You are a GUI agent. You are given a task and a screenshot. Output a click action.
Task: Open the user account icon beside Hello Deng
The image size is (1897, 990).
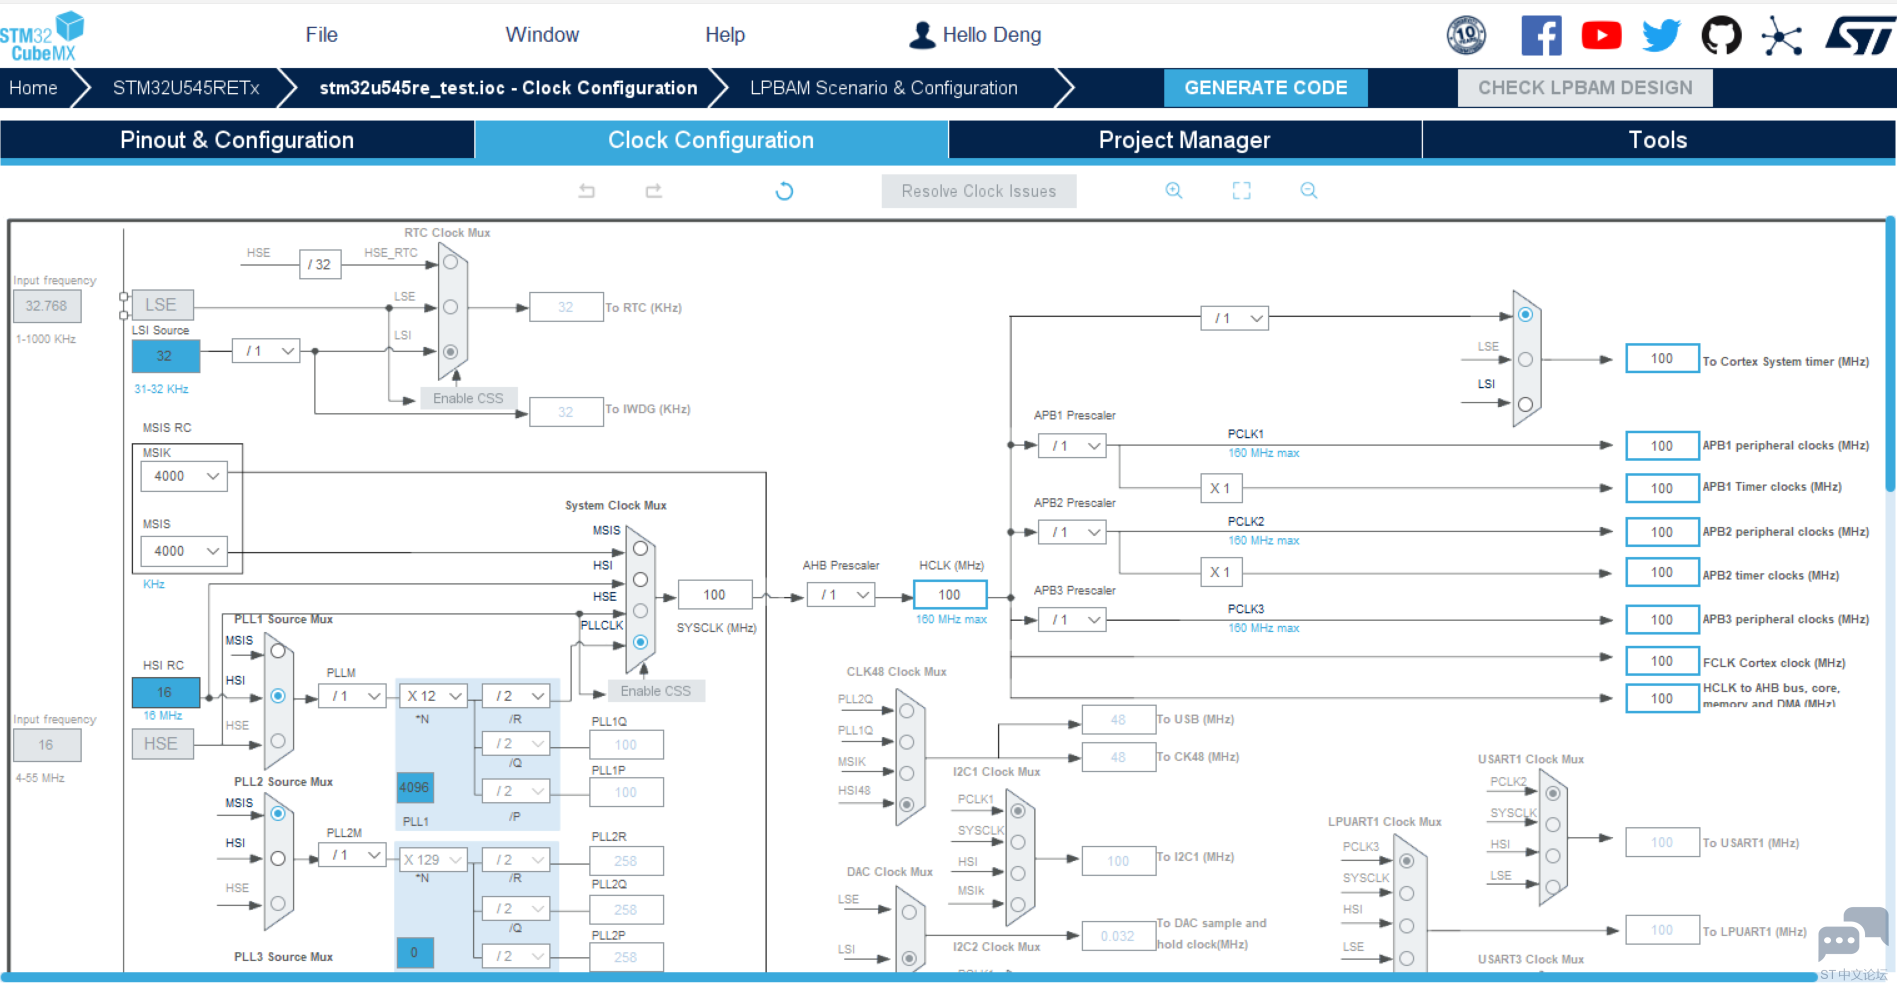(922, 35)
